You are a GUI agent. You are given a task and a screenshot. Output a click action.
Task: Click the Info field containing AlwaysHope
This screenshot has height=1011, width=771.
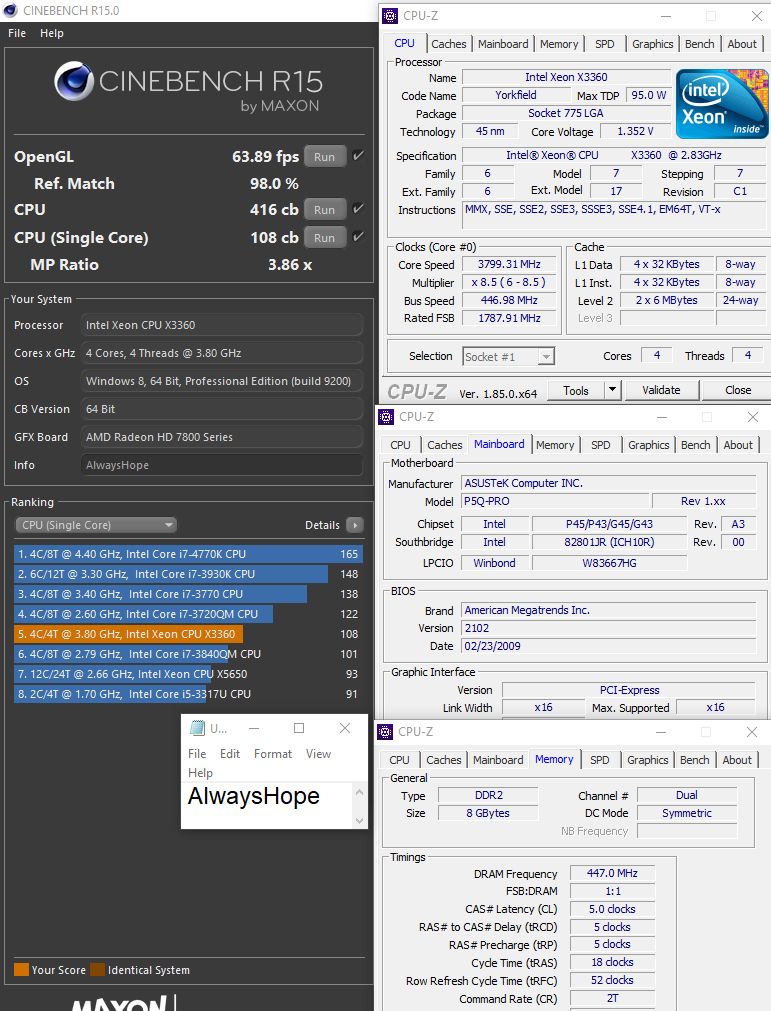click(222, 465)
